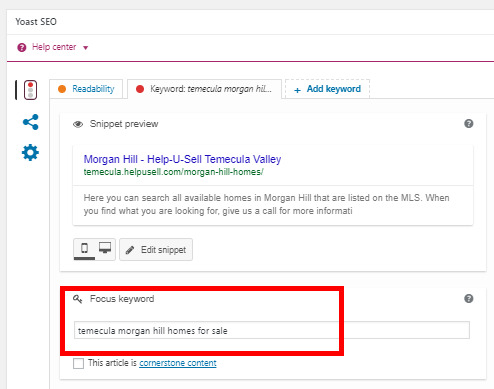Check the cornerstone content checkbox

click(x=79, y=363)
